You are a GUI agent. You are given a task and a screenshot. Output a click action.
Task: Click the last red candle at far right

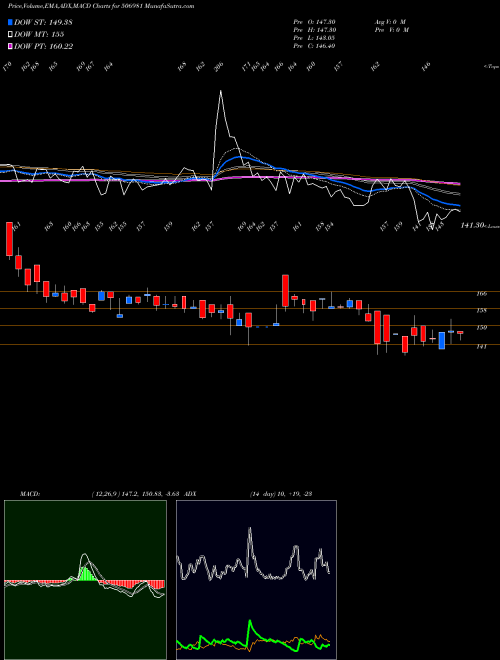pos(460,333)
